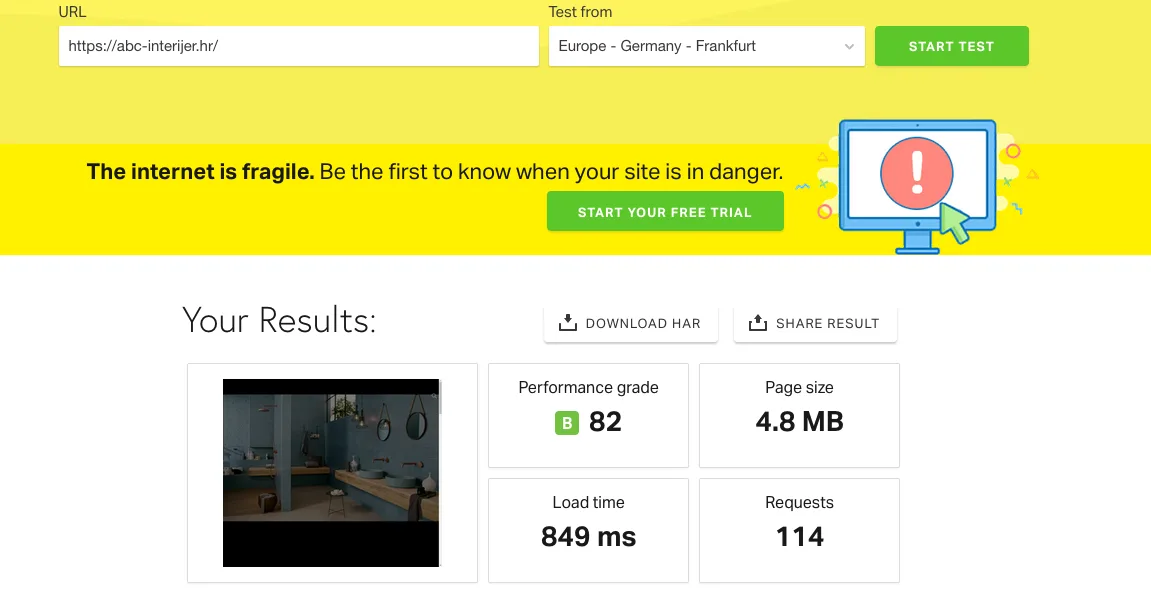Click the green B grade badge

coord(566,424)
